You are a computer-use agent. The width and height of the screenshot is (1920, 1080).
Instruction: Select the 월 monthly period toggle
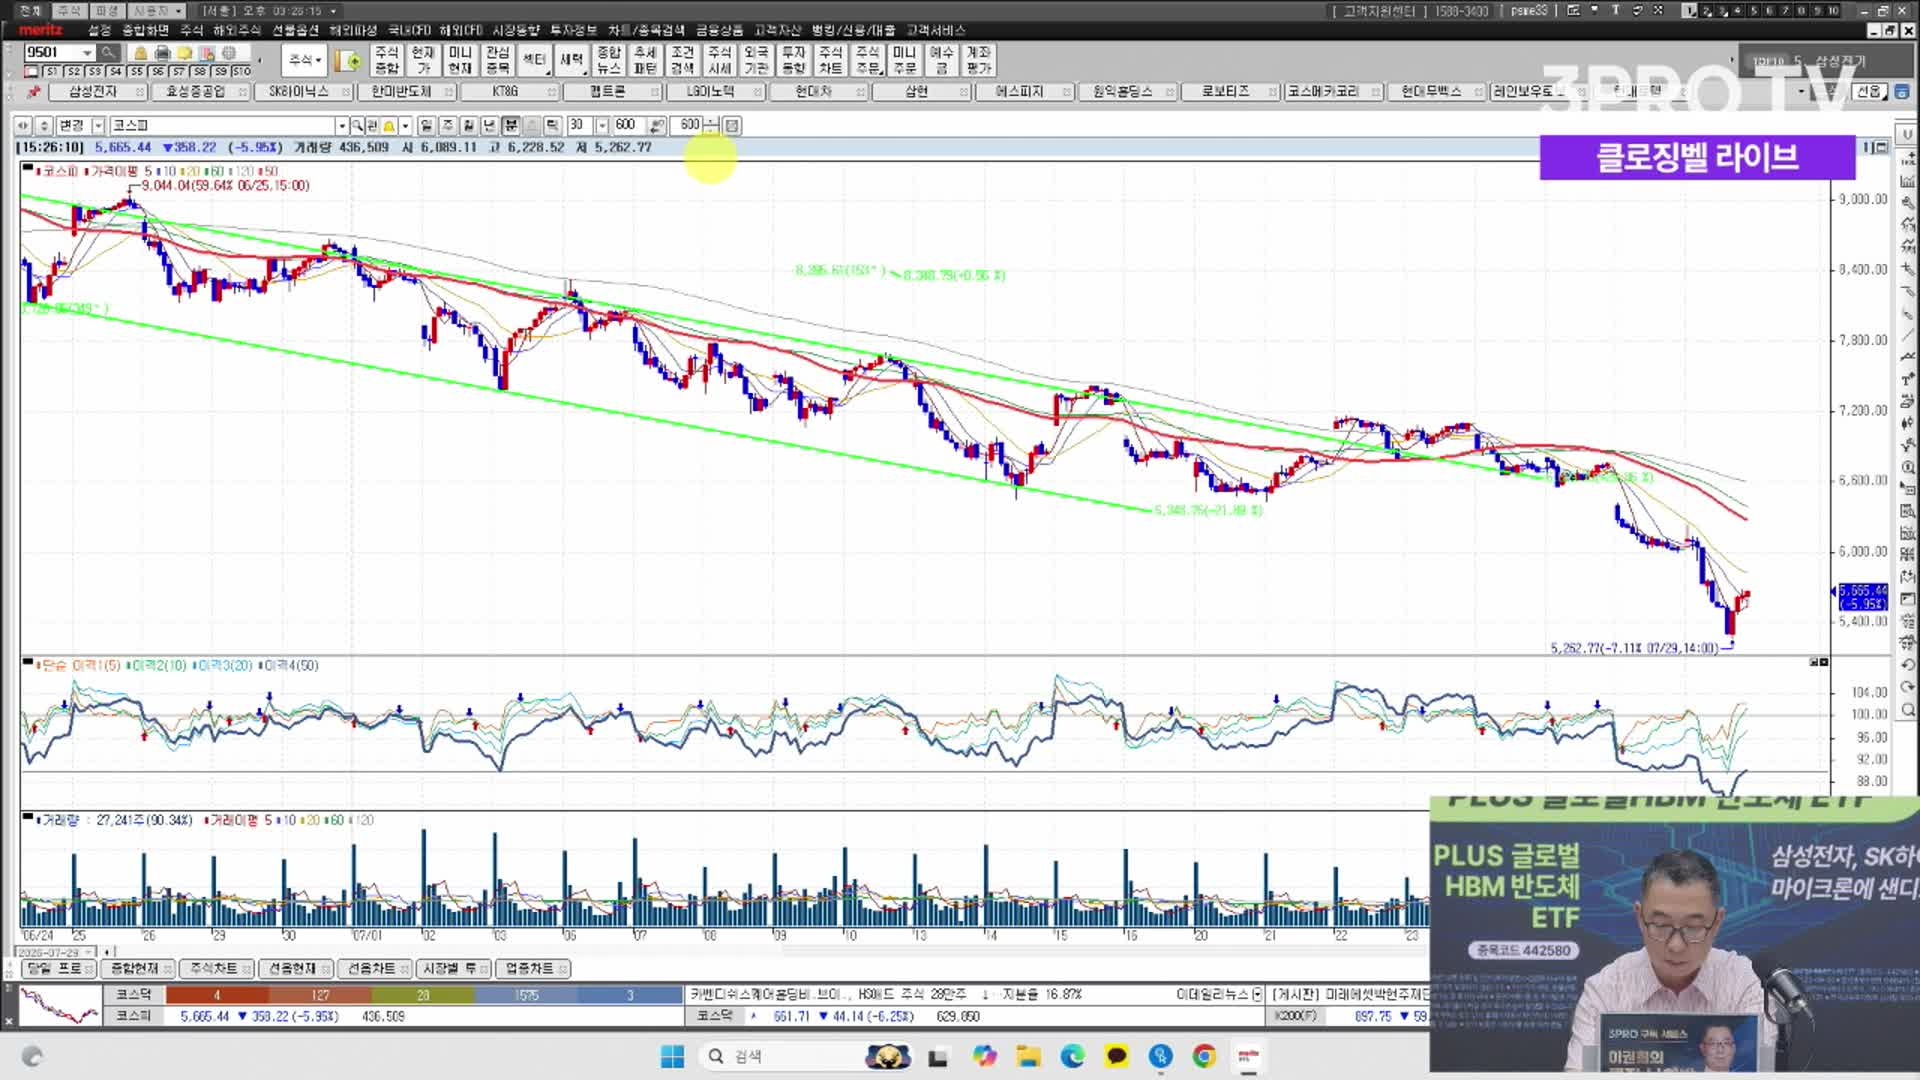point(468,125)
